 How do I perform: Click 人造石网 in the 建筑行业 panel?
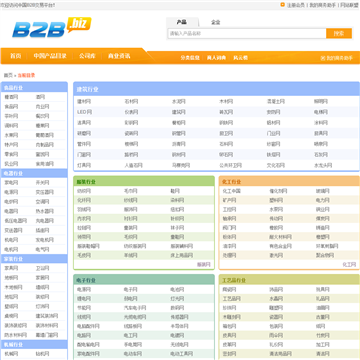(x=133, y=165)
